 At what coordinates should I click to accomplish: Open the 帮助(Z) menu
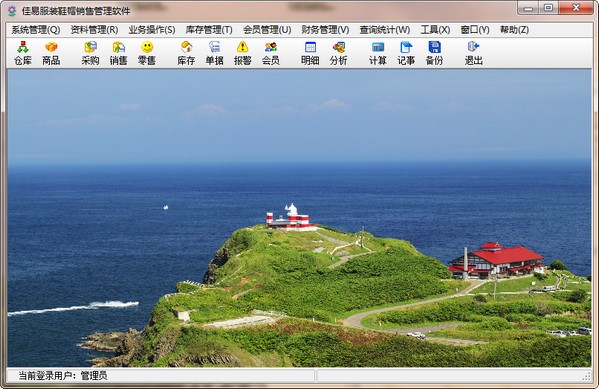pos(515,30)
